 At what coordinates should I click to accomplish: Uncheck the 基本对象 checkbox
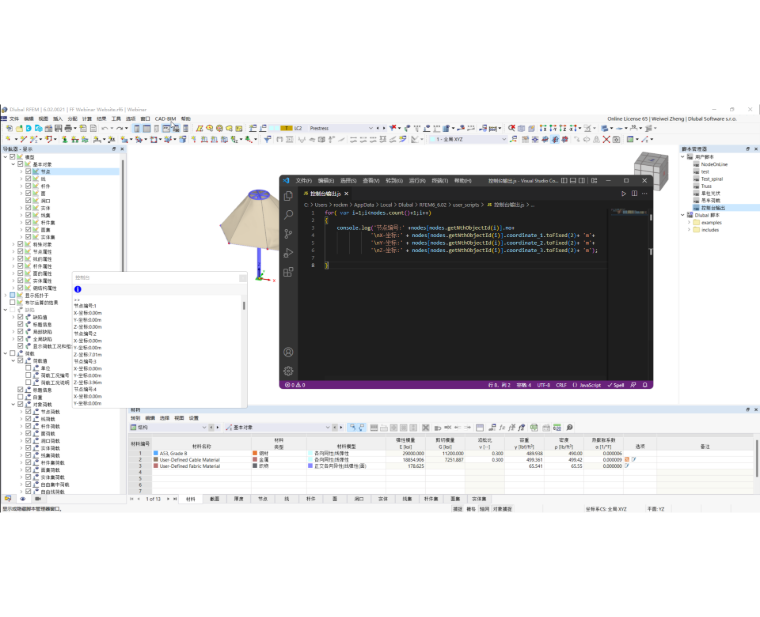(x=20, y=164)
